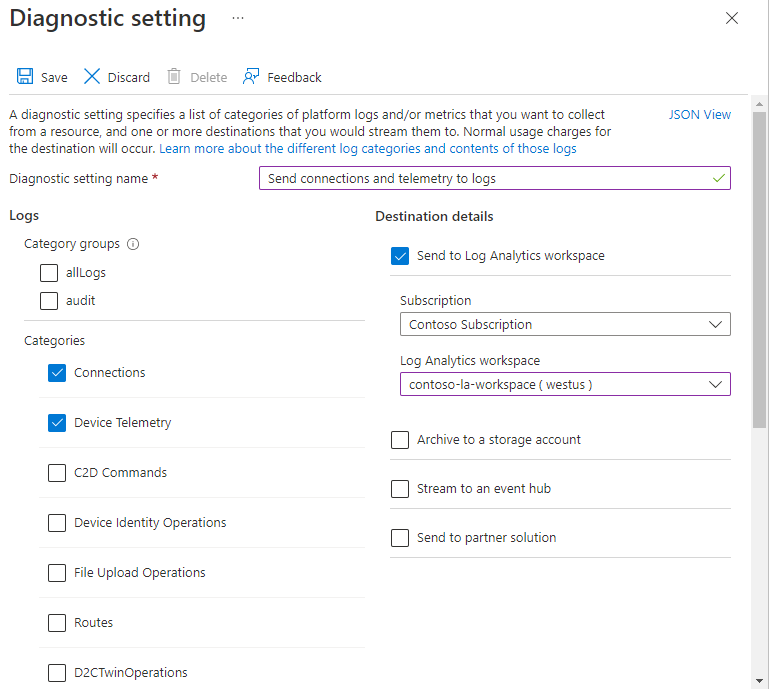Click the Save disk icon

point(25,77)
